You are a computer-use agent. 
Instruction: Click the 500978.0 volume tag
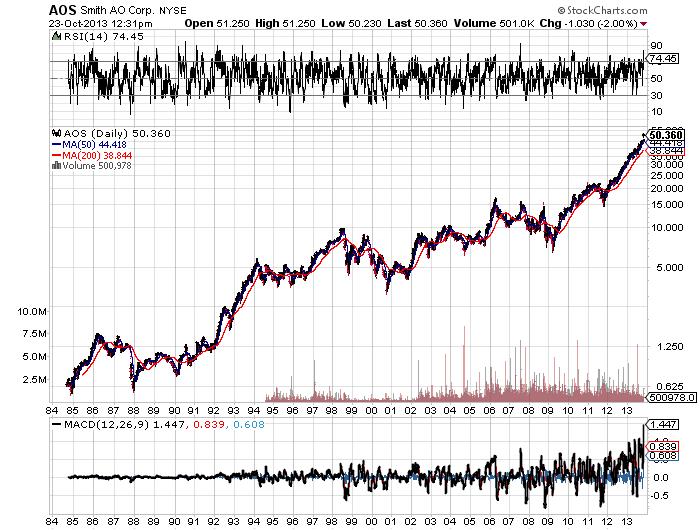coord(672,397)
